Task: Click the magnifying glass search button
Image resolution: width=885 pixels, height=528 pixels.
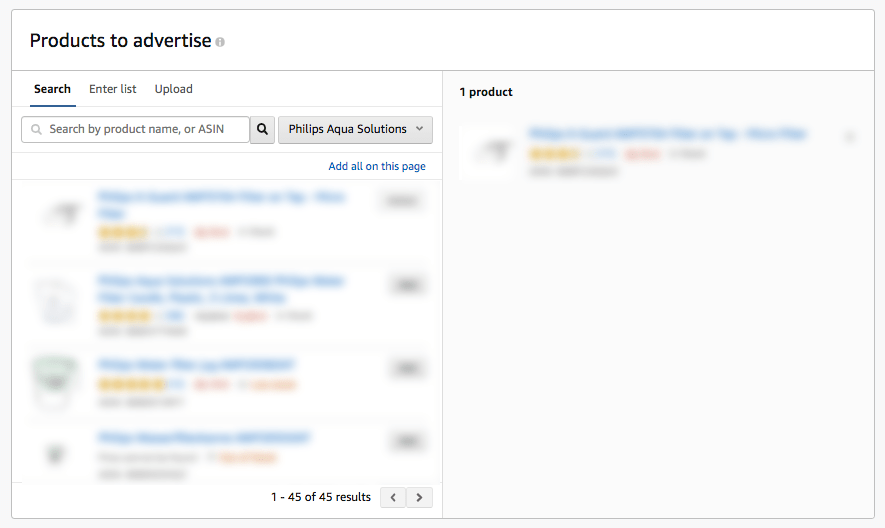Action: point(262,129)
